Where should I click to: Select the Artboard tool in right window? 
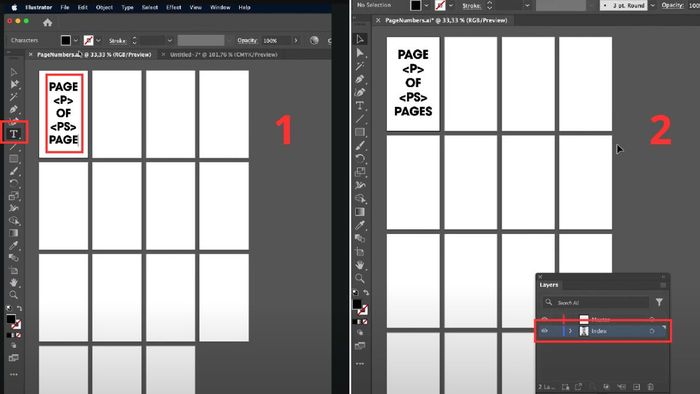pyautogui.click(x=360, y=252)
